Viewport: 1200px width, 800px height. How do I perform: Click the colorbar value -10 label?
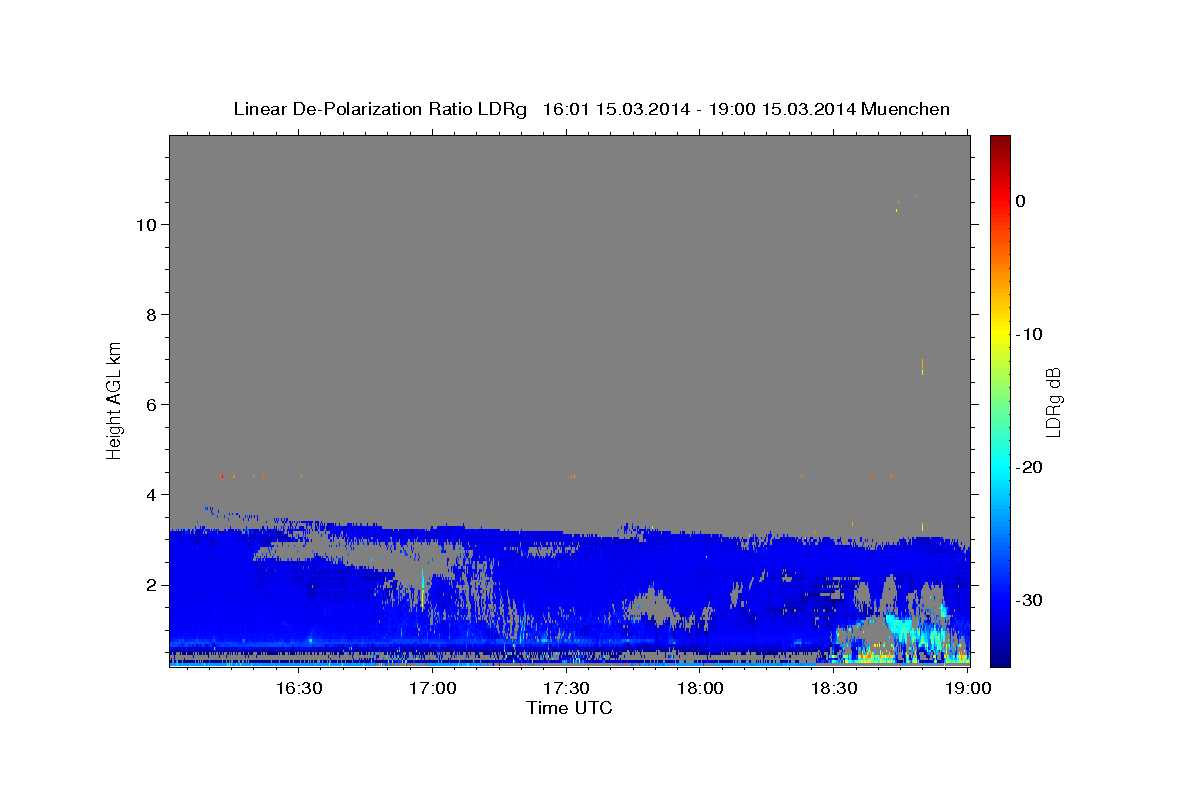tap(1030, 334)
